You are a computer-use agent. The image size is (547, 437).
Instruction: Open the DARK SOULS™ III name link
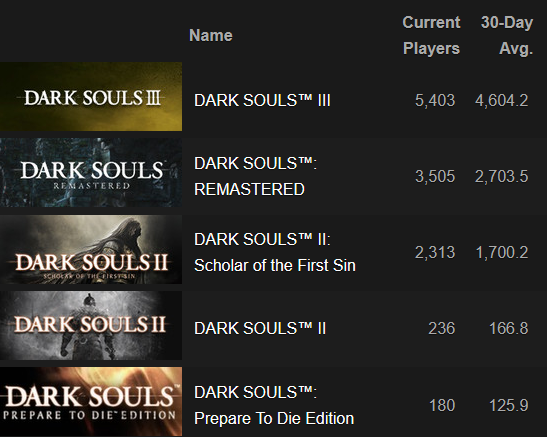262,100
